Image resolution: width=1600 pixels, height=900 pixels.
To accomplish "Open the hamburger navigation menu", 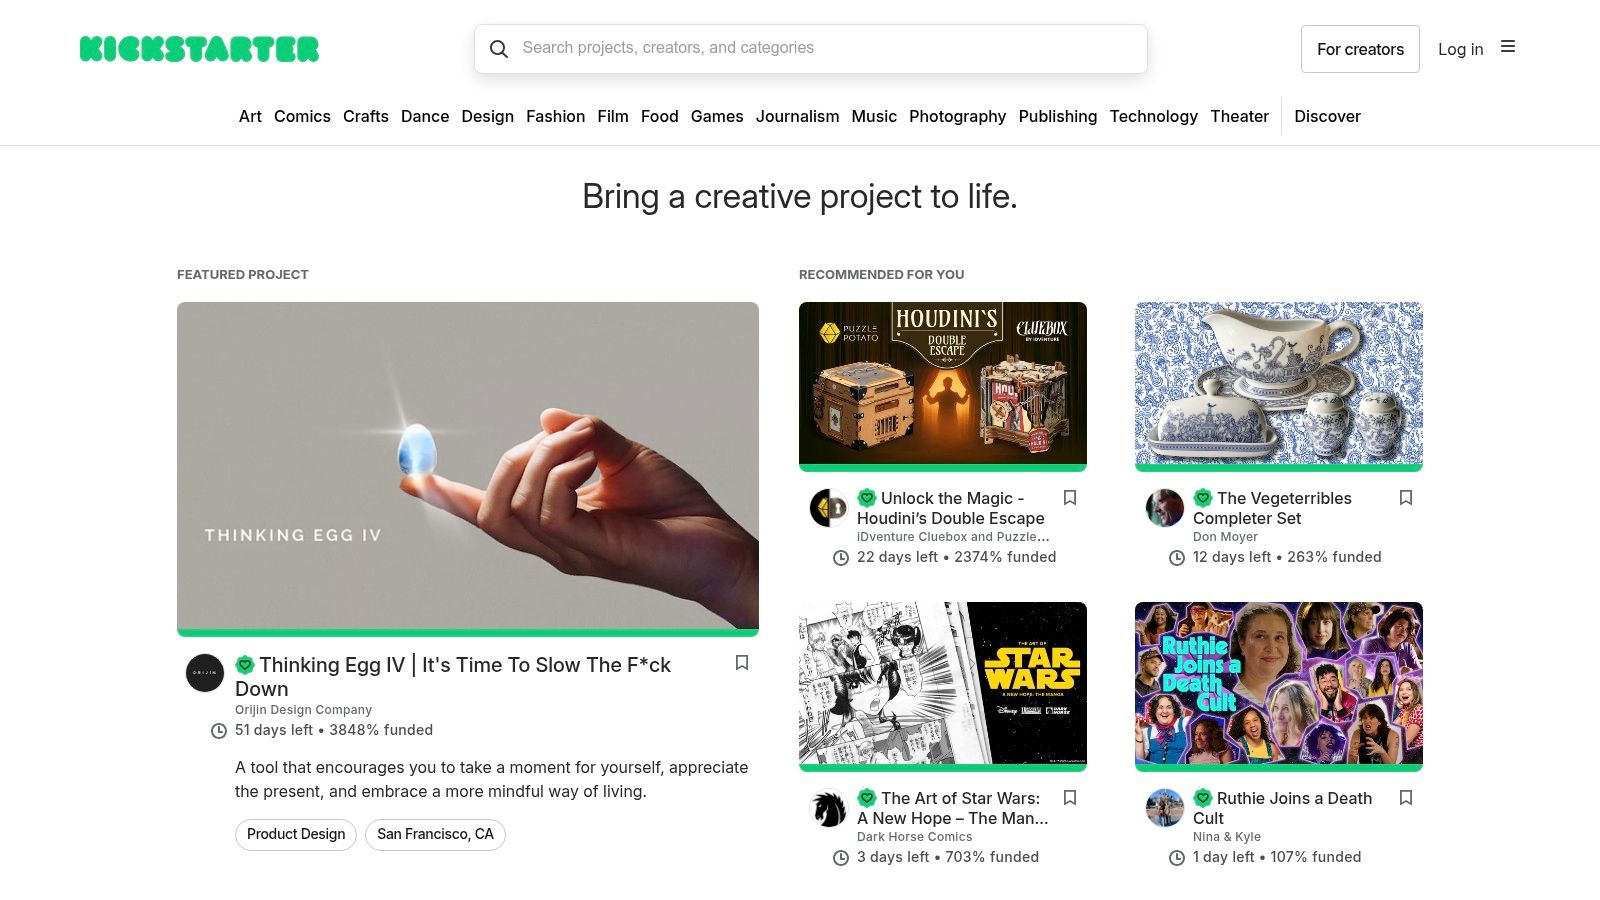I will [1508, 46].
